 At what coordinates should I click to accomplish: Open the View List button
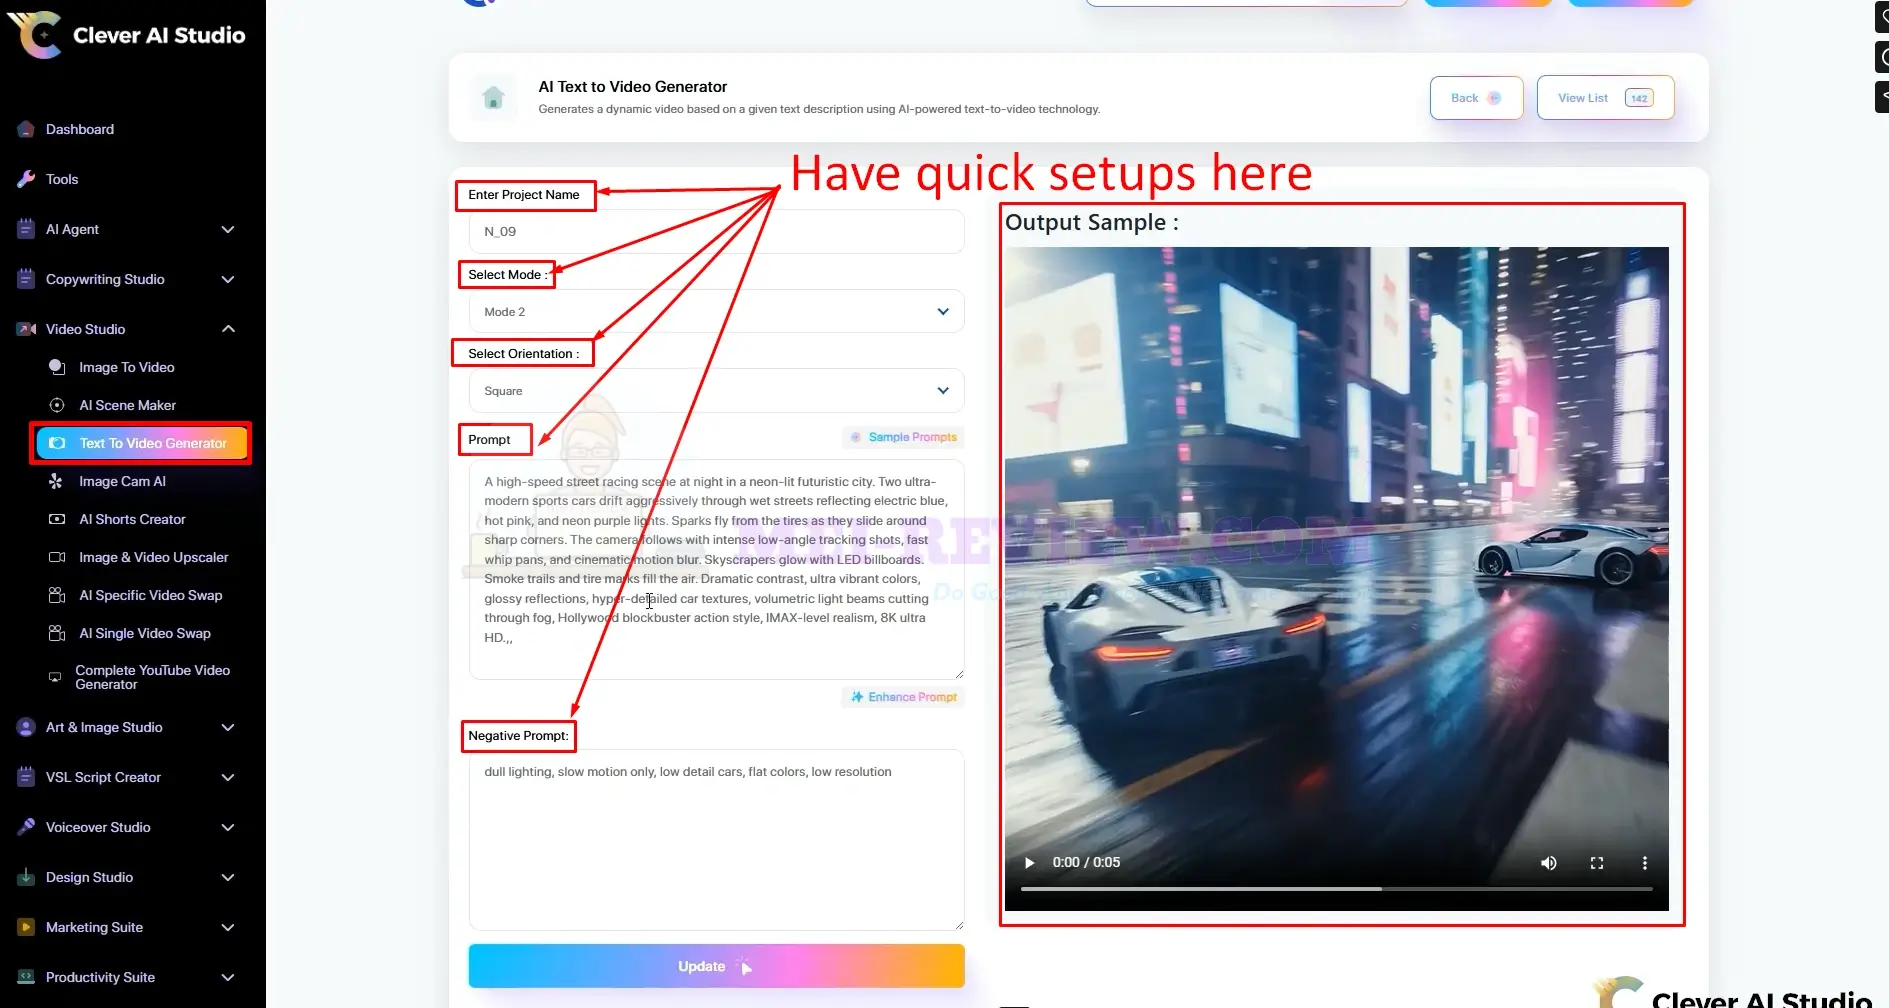pos(1605,98)
